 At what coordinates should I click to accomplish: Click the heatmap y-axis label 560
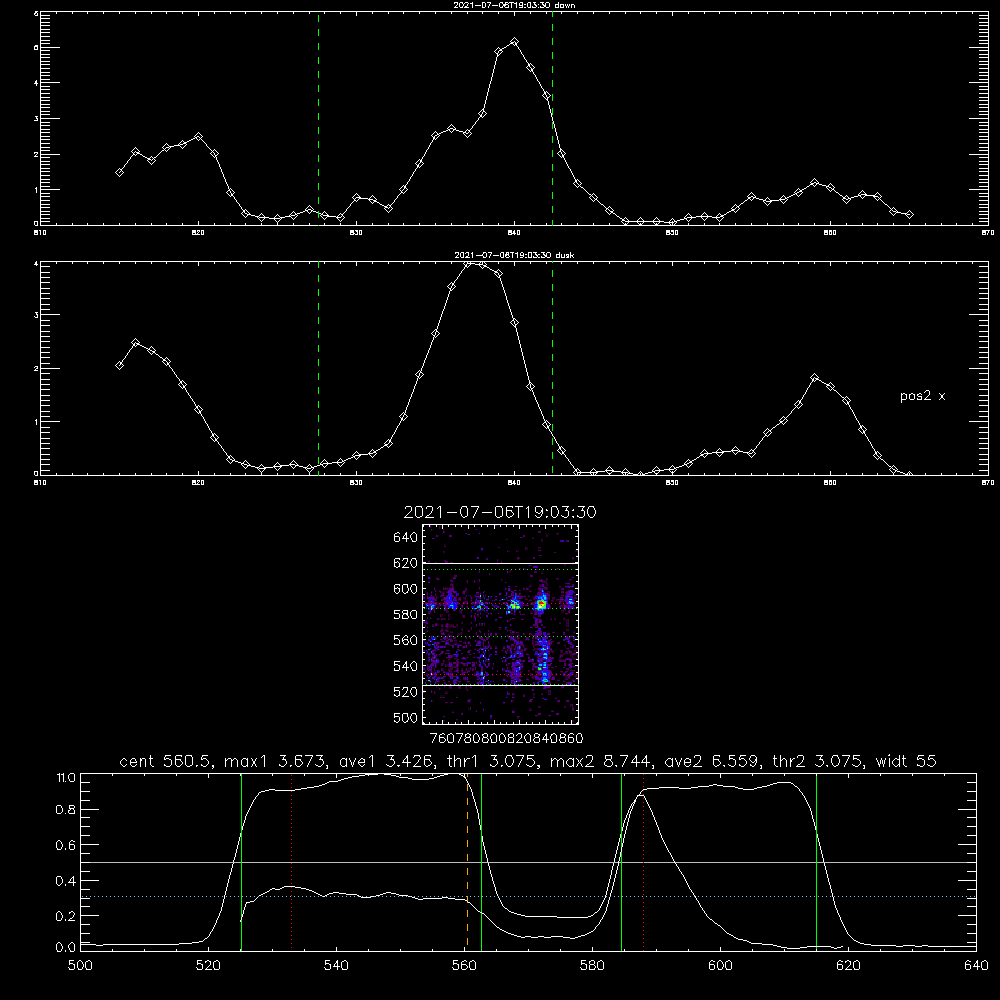click(406, 640)
